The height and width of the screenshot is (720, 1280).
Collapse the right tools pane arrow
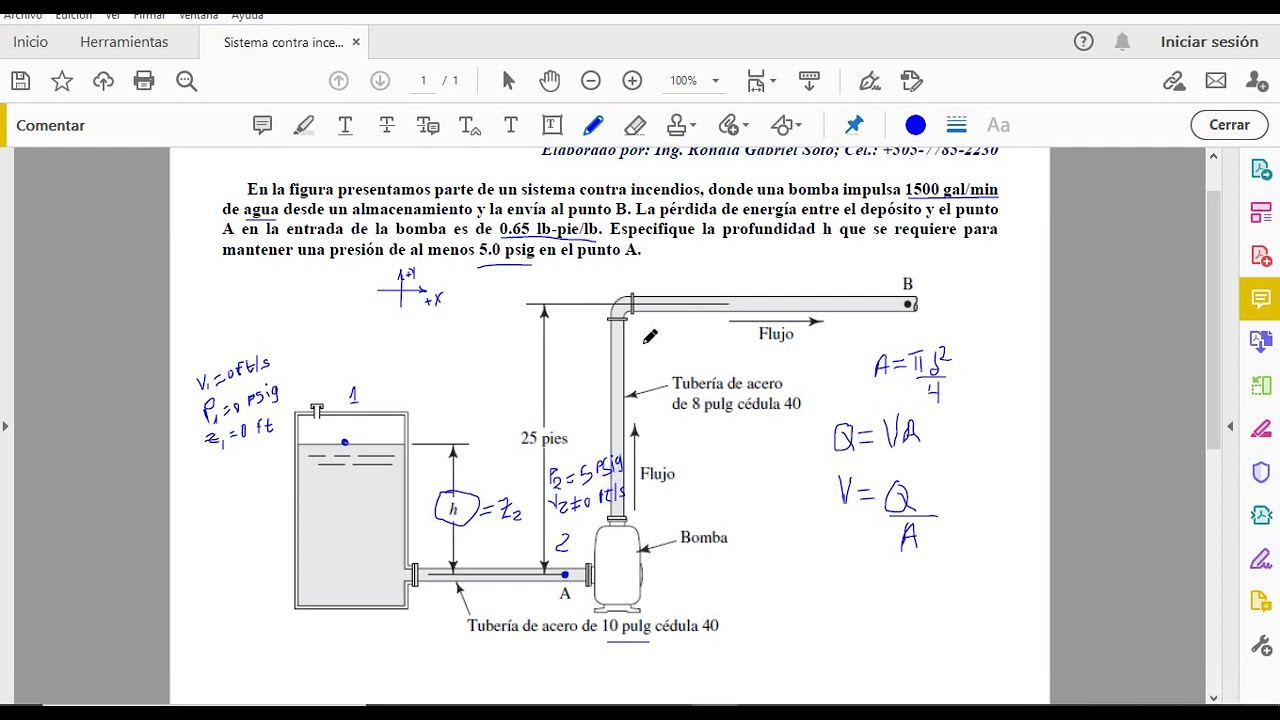[1230, 426]
